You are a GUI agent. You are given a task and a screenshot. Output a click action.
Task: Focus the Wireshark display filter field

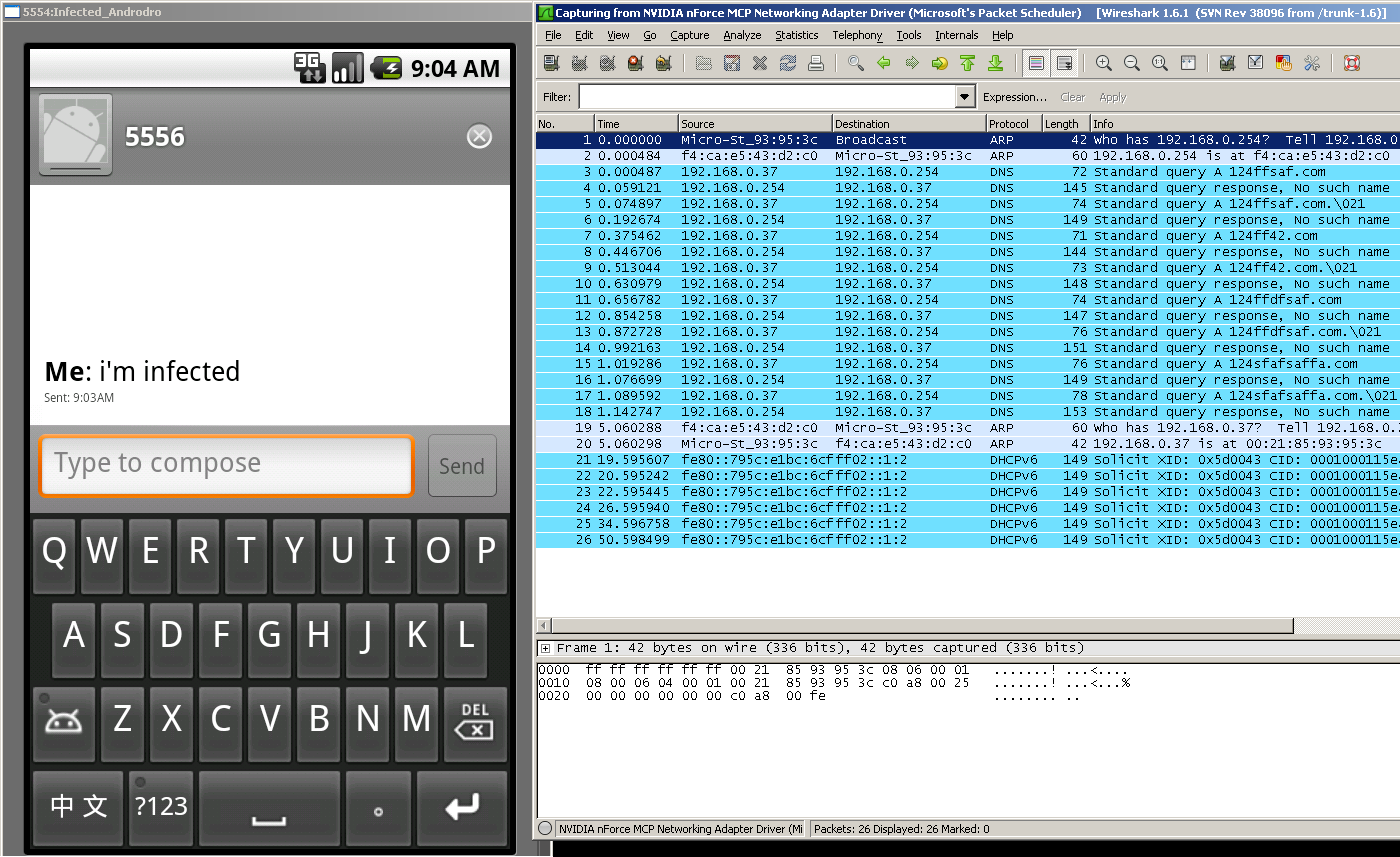(x=767, y=97)
